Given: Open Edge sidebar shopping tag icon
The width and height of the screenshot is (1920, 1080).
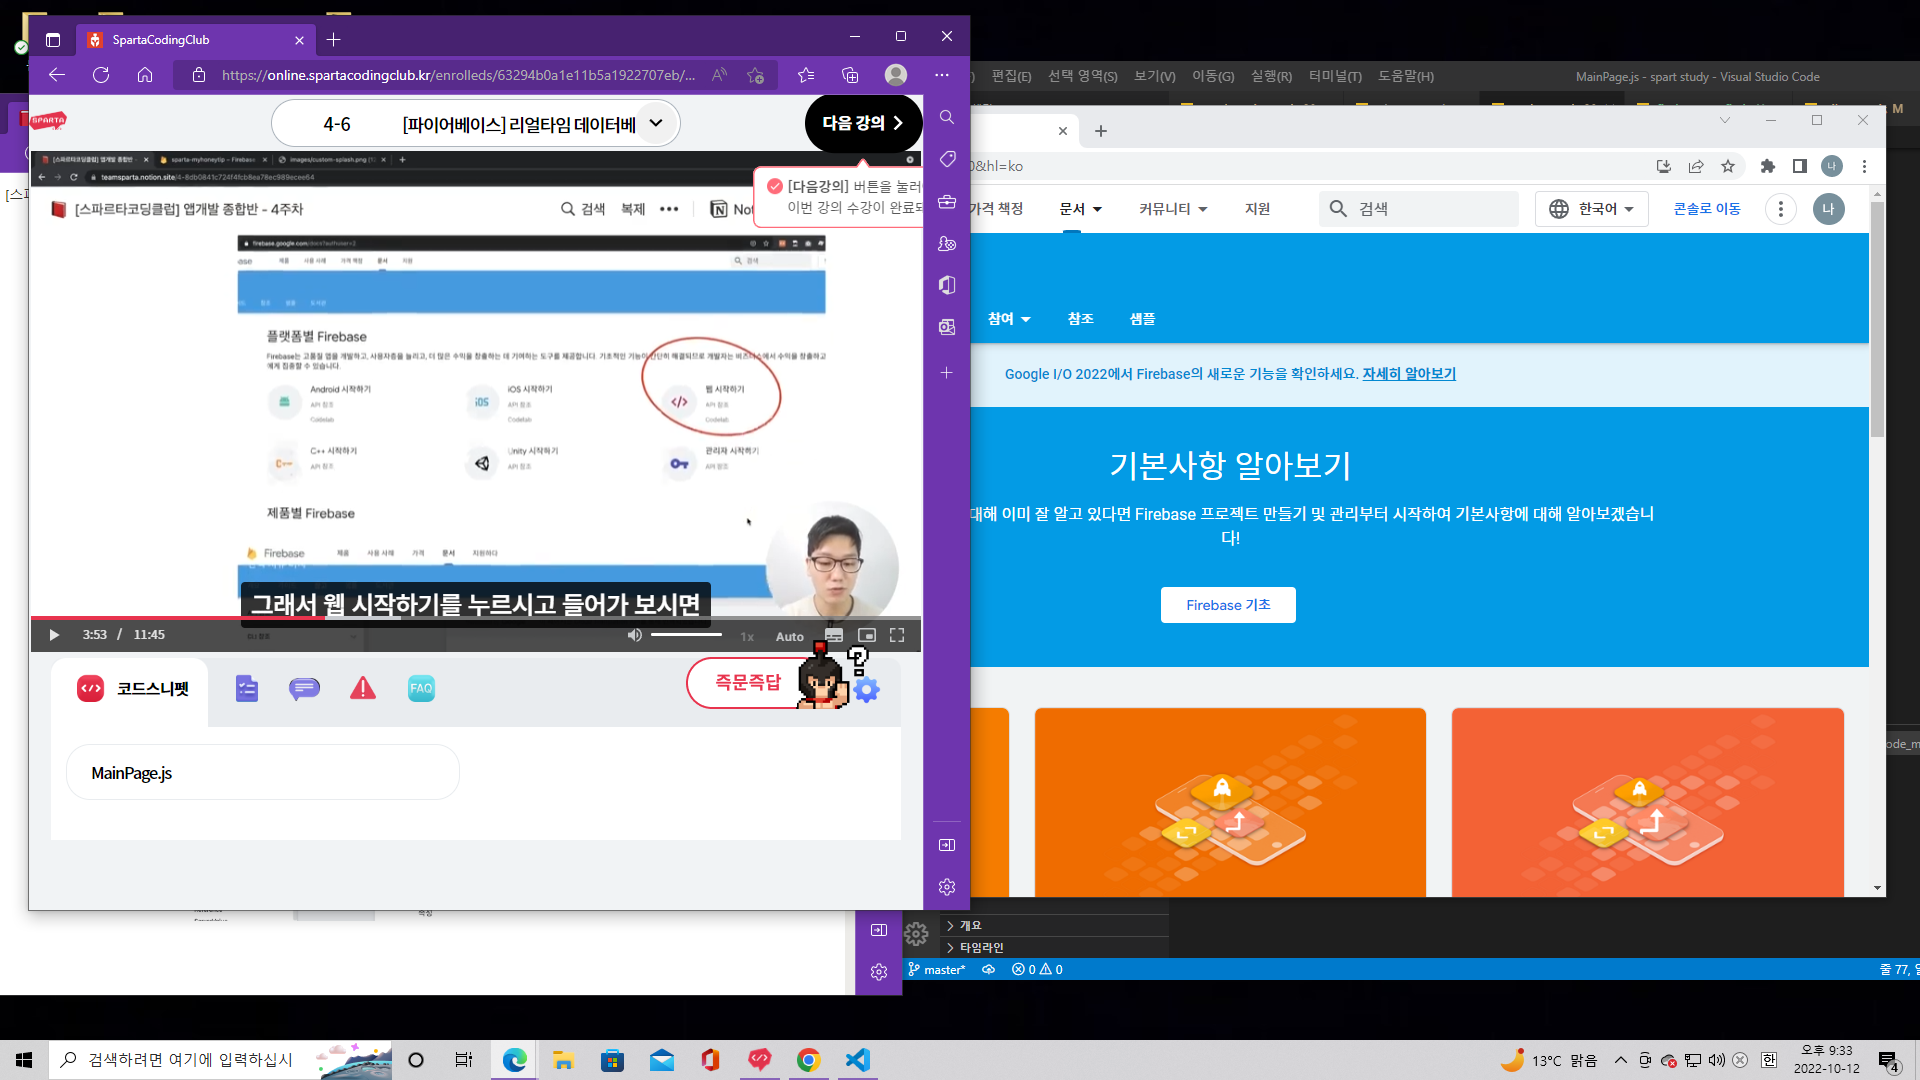Looking at the screenshot, I should [947, 159].
